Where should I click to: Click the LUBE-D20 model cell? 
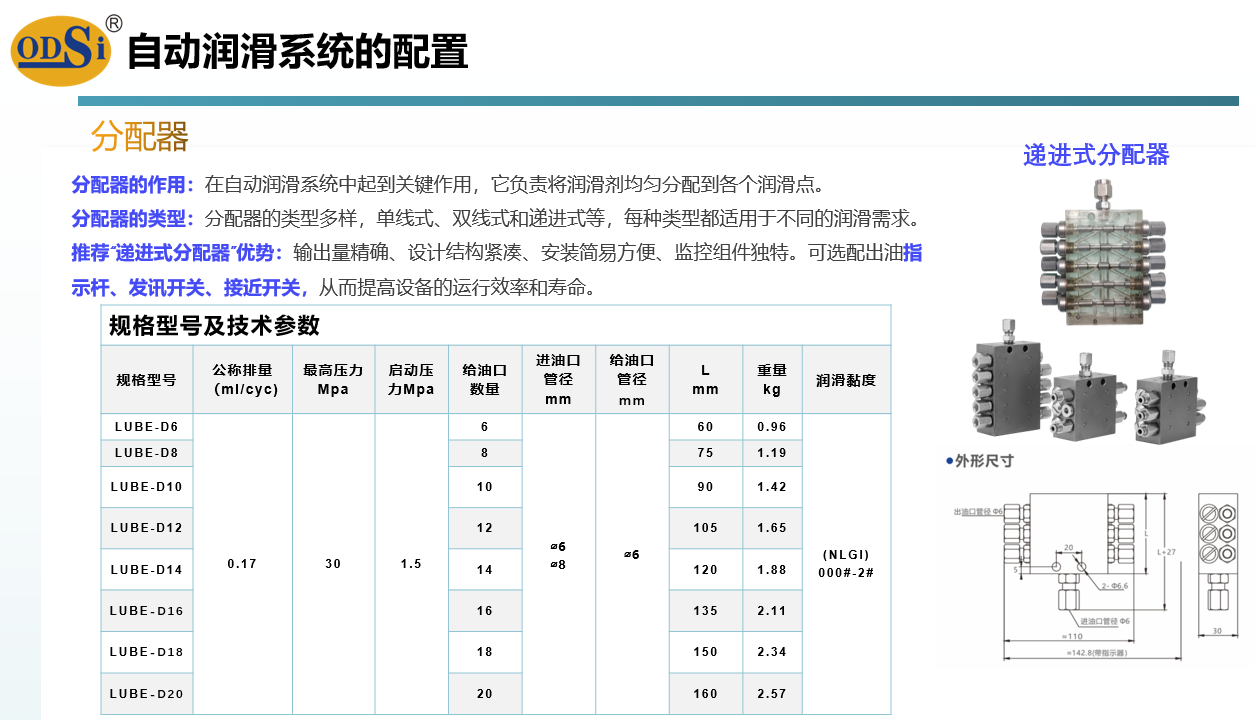click(146, 693)
